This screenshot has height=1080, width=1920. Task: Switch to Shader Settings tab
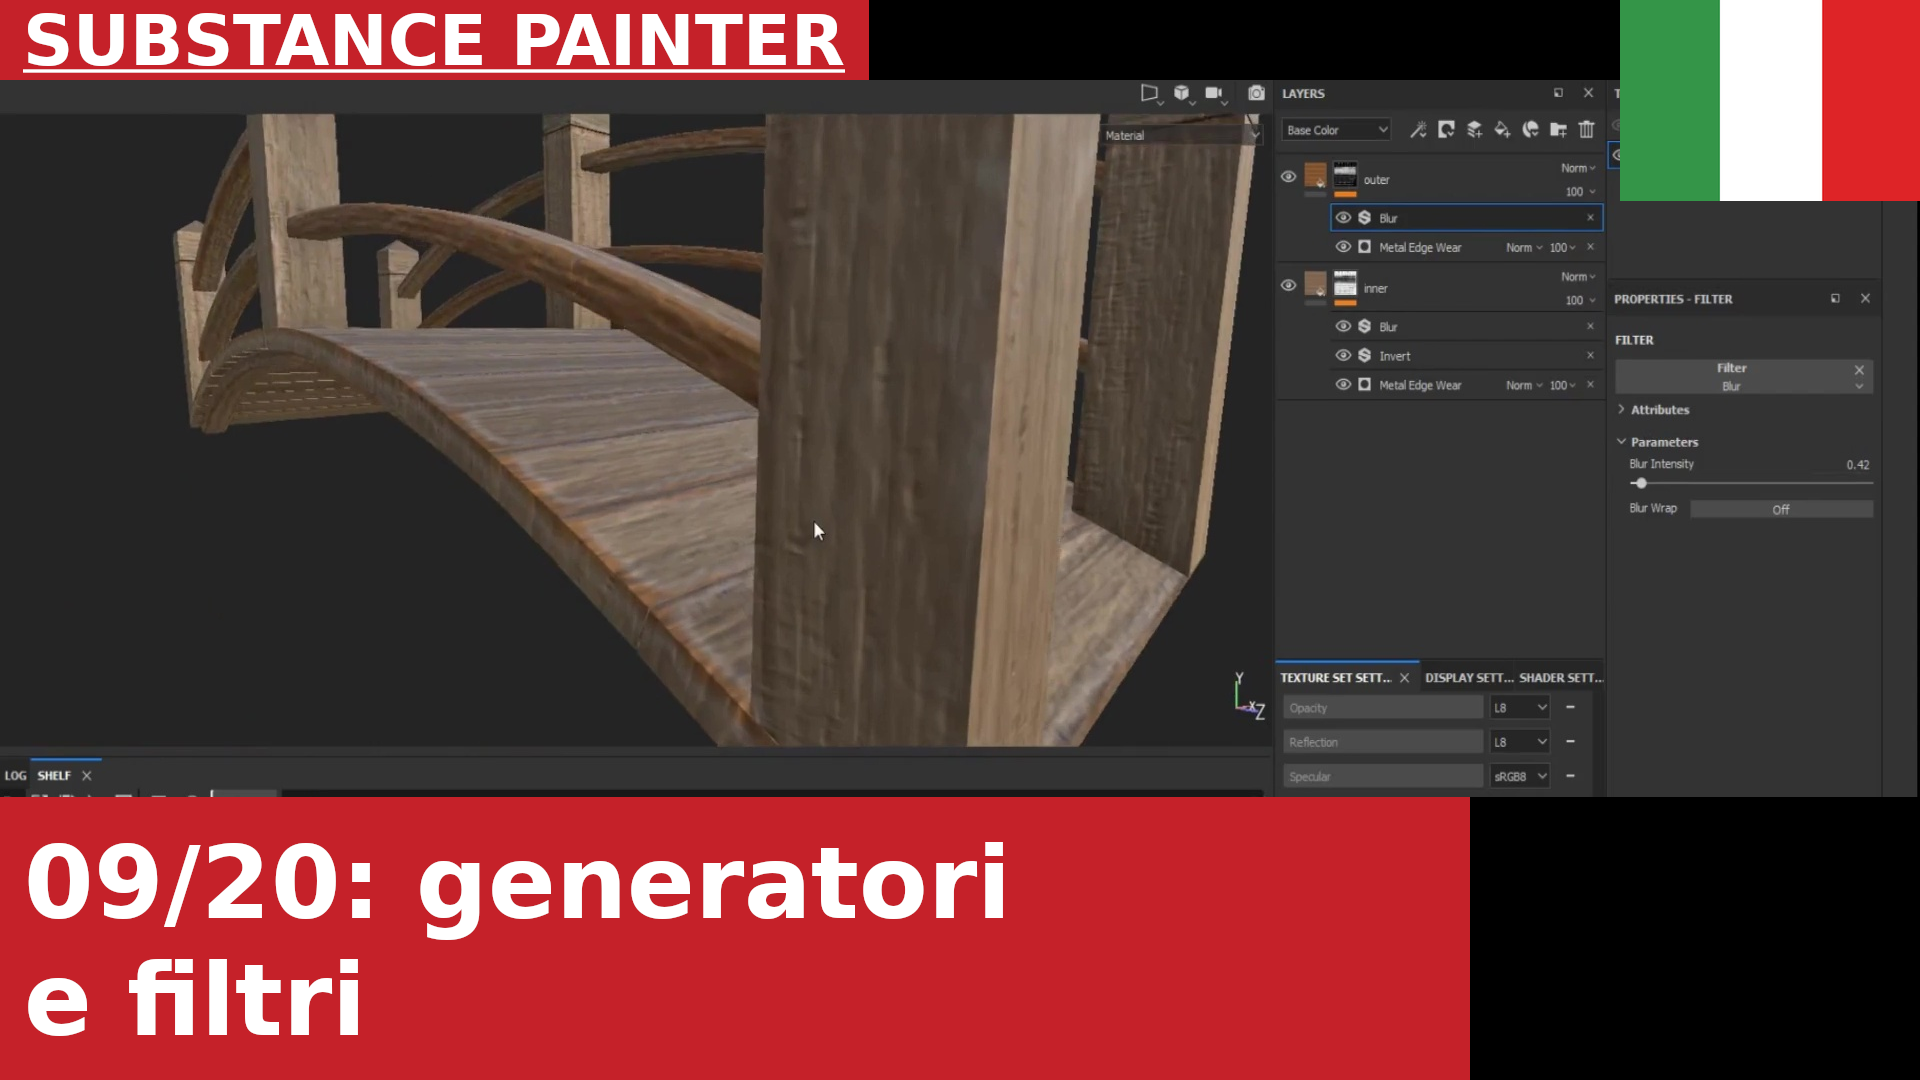click(x=1560, y=678)
